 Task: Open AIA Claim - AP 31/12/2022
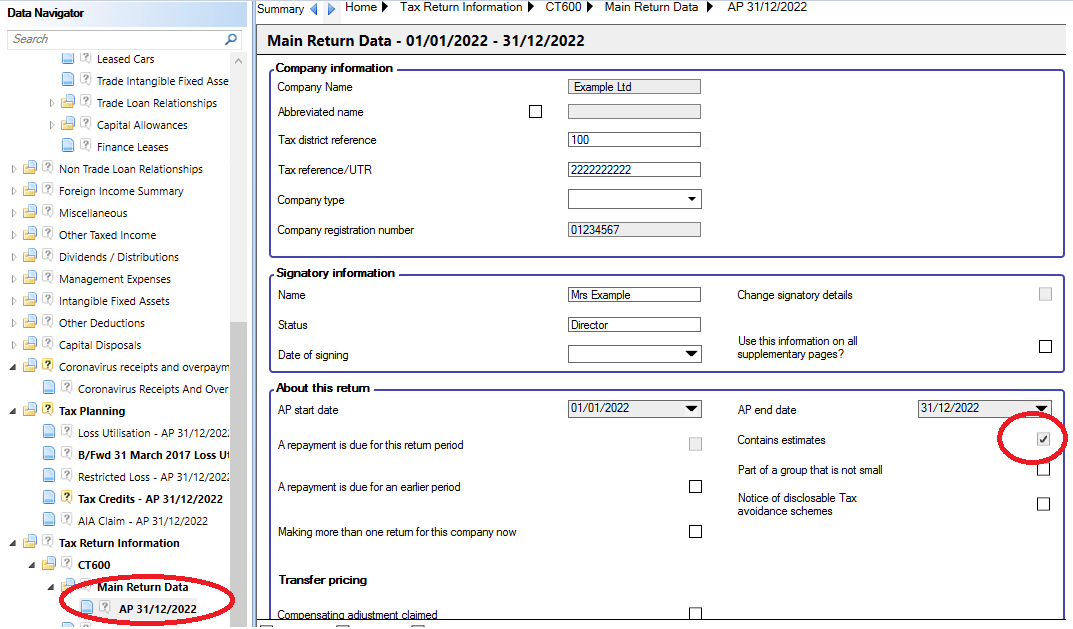coord(142,521)
